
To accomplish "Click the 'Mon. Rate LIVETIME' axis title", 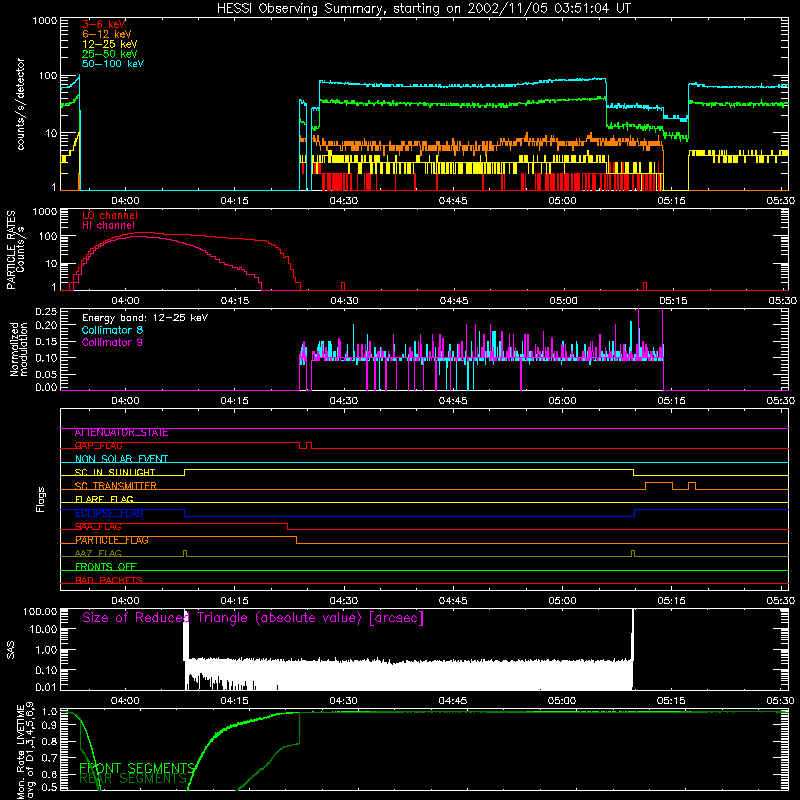I will click(20, 752).
